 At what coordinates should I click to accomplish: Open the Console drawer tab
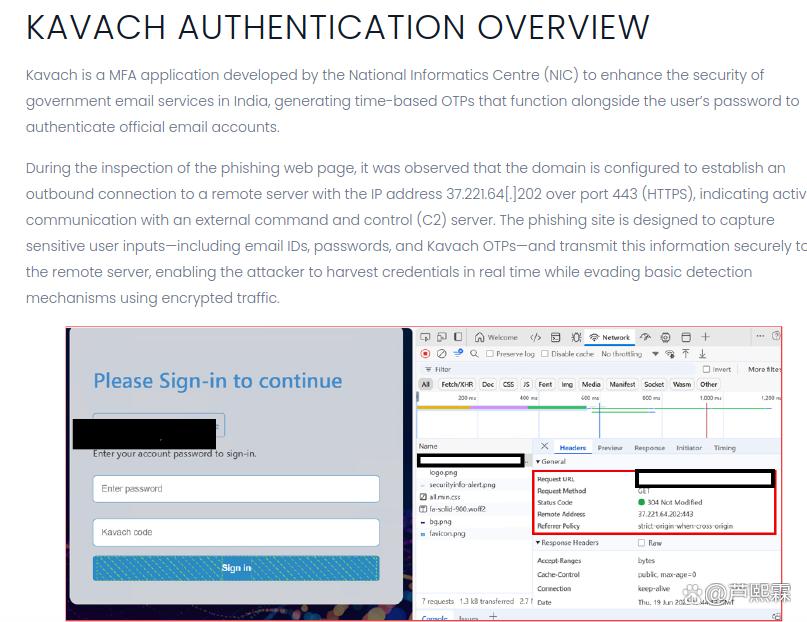point(434,618)
